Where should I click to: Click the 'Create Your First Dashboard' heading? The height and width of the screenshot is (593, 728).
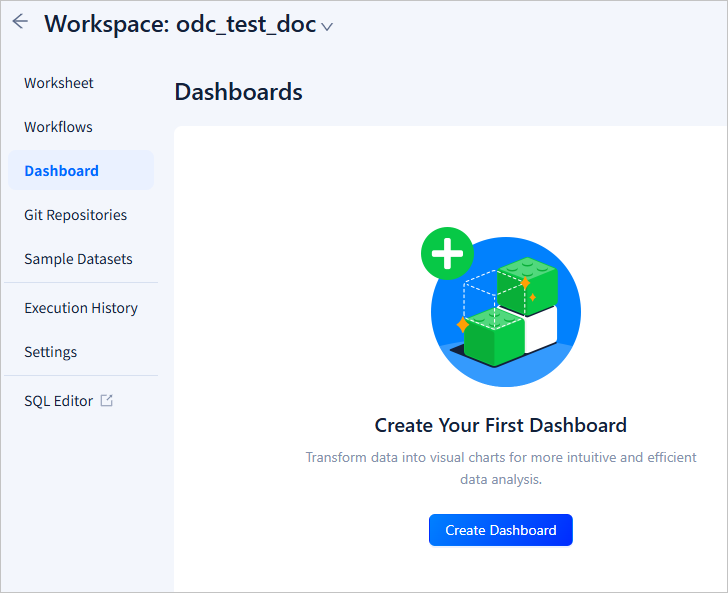[500, 425]
